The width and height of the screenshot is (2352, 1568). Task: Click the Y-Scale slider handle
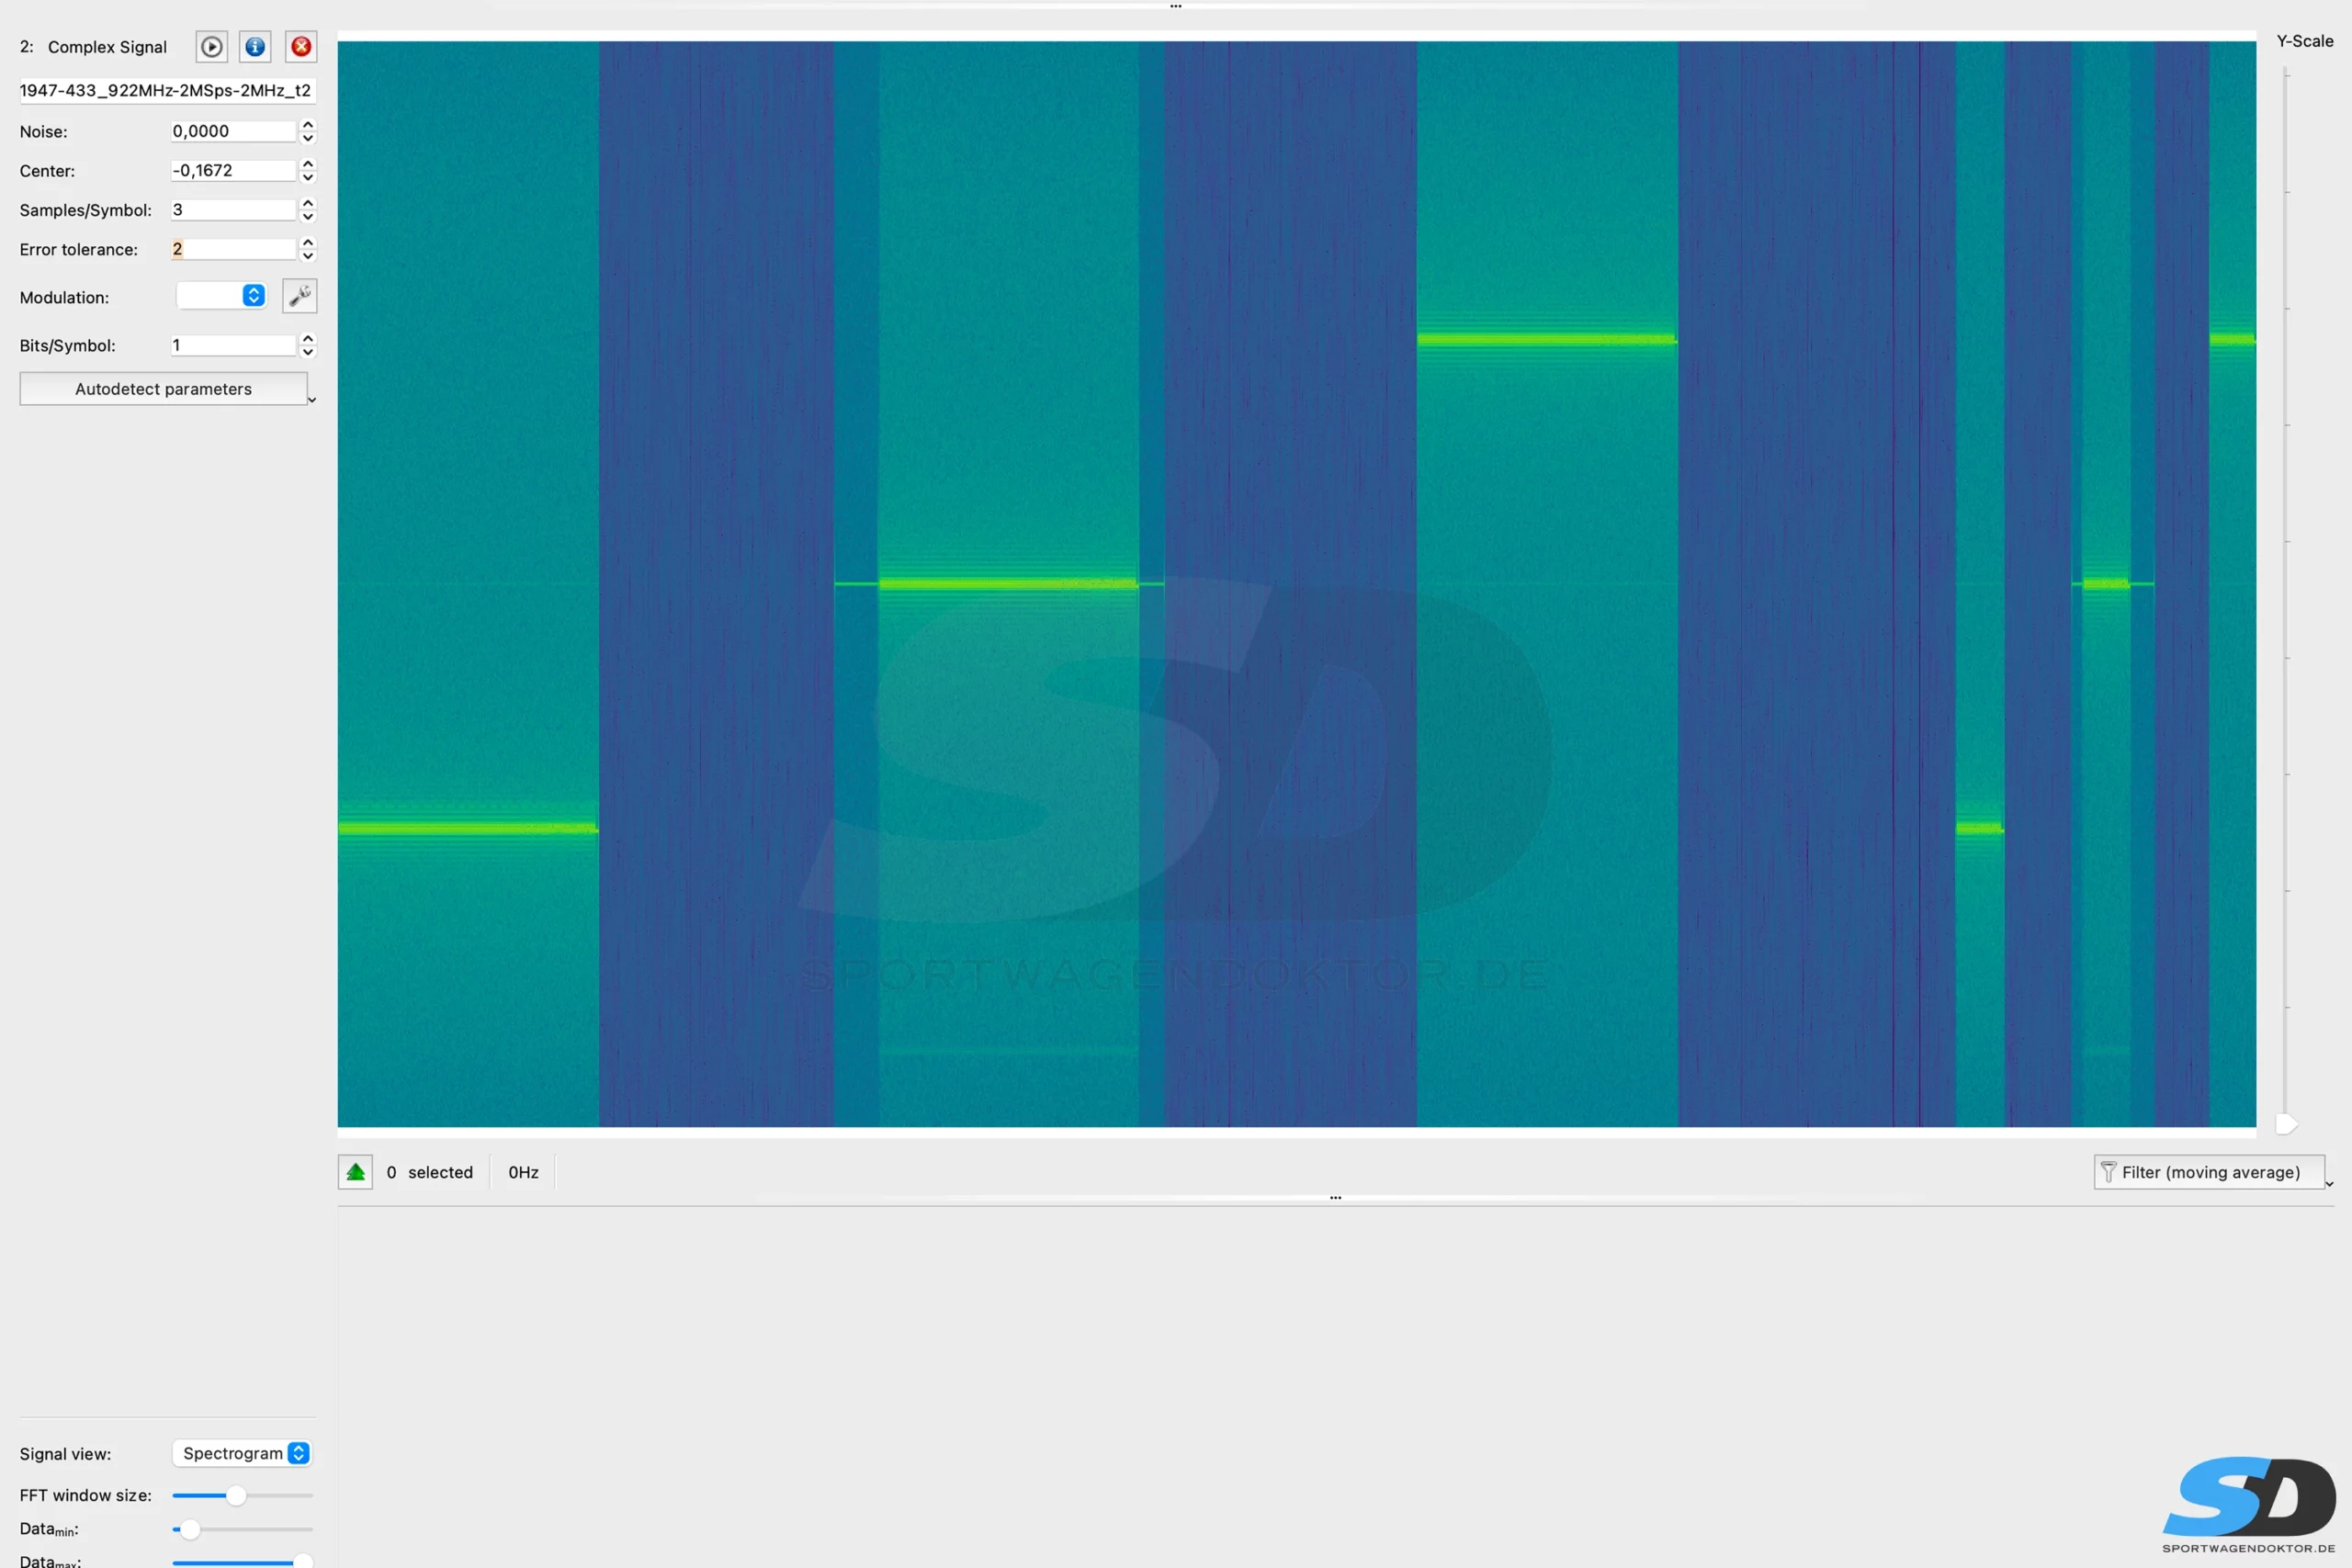[2286, 1124]
